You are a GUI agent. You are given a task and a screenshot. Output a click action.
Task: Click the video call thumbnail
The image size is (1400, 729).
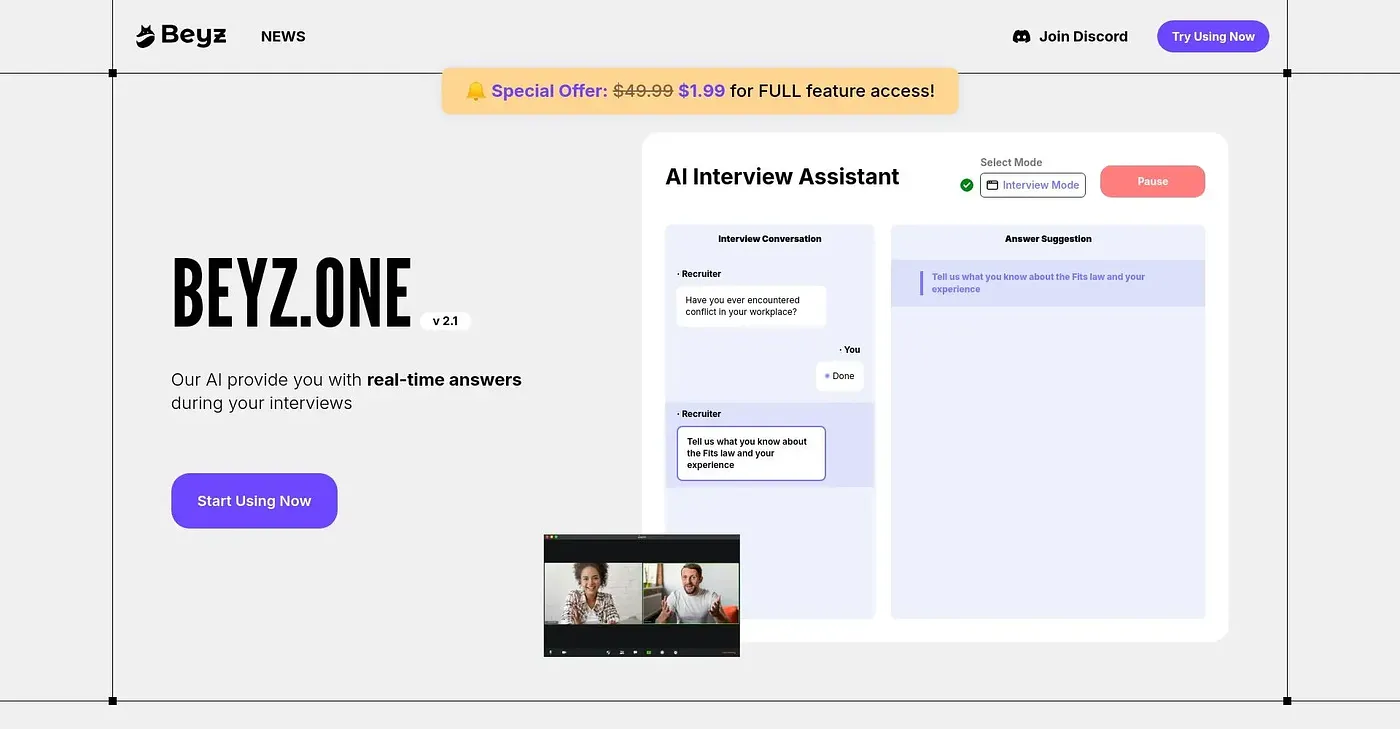tap(642, 596)
